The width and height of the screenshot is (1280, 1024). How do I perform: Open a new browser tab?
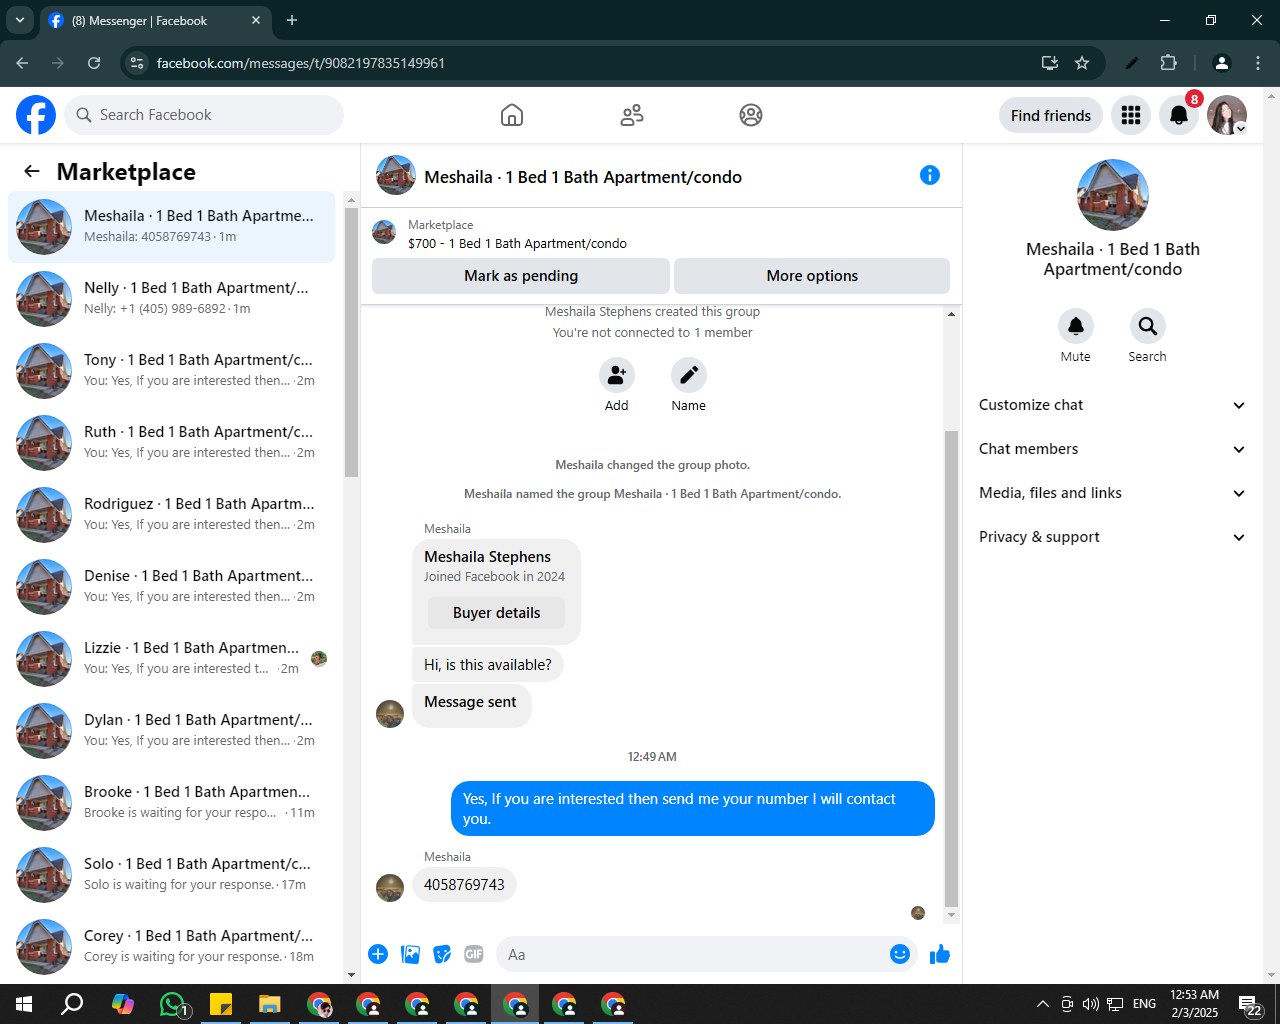click(x=292, y=20)
